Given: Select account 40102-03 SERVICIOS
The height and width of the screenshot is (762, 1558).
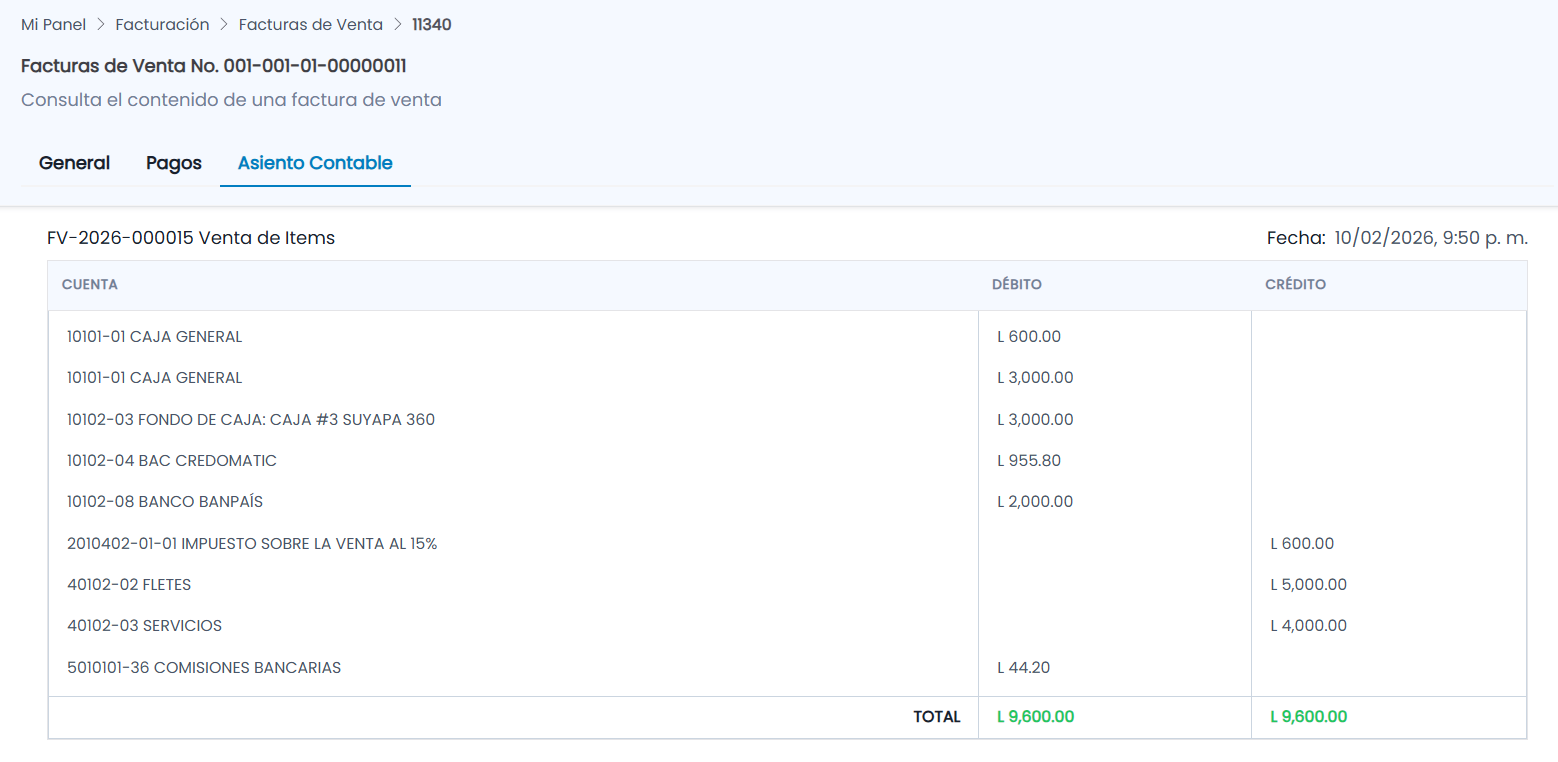Looking at the screenshot, I should tap(144, 626).
